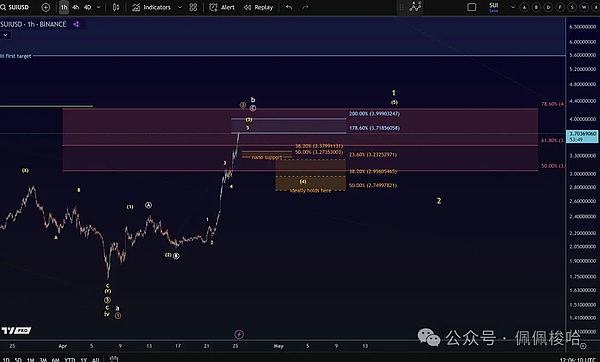Expand the SUI layout name dropdown
Viewport: 600px width, 362px height.
point(513,7)
